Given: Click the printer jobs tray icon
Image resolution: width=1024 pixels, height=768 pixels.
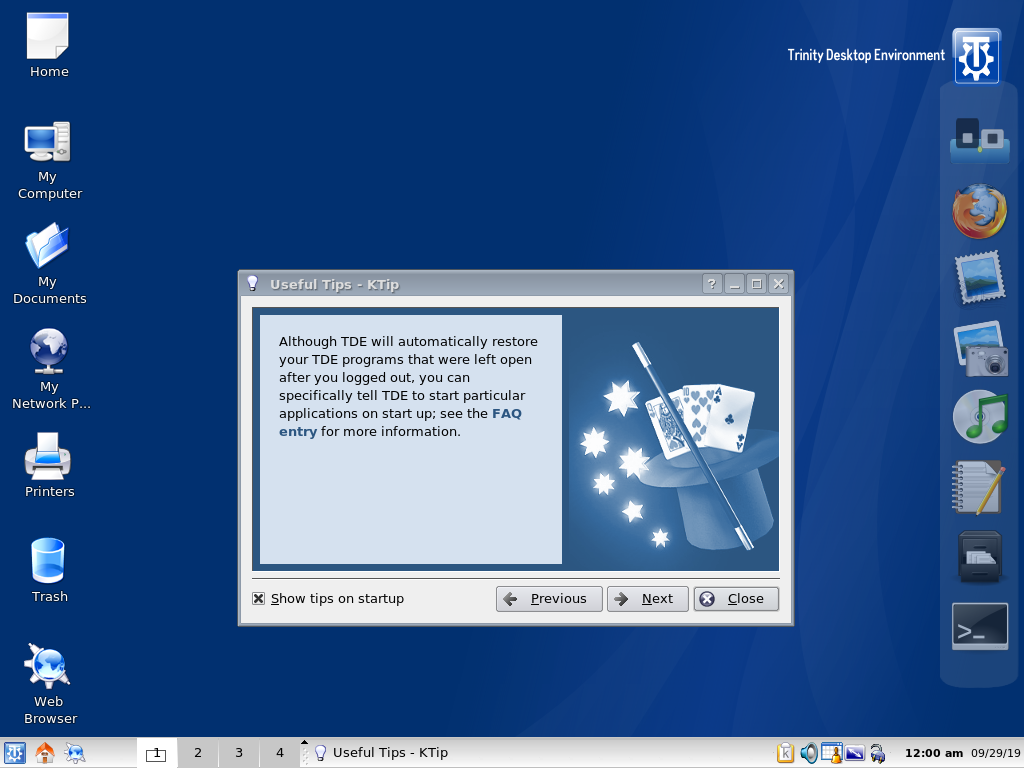Looking at the screenshot, I should [x=878, y=753].
